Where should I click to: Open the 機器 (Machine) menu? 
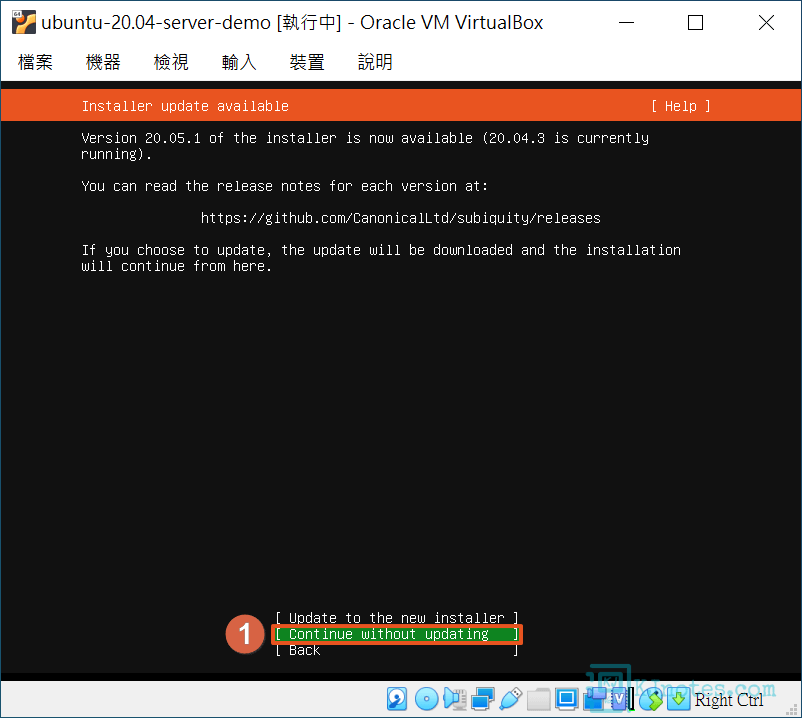tap(103, 62)
